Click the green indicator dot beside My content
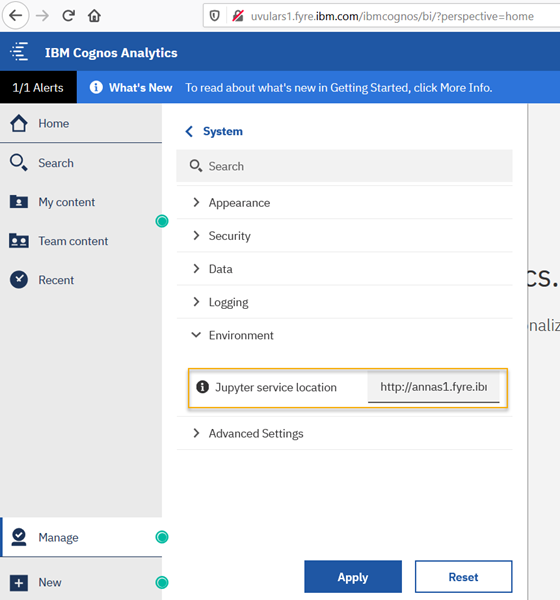The image size is (560, 600). tap(162, 221)
